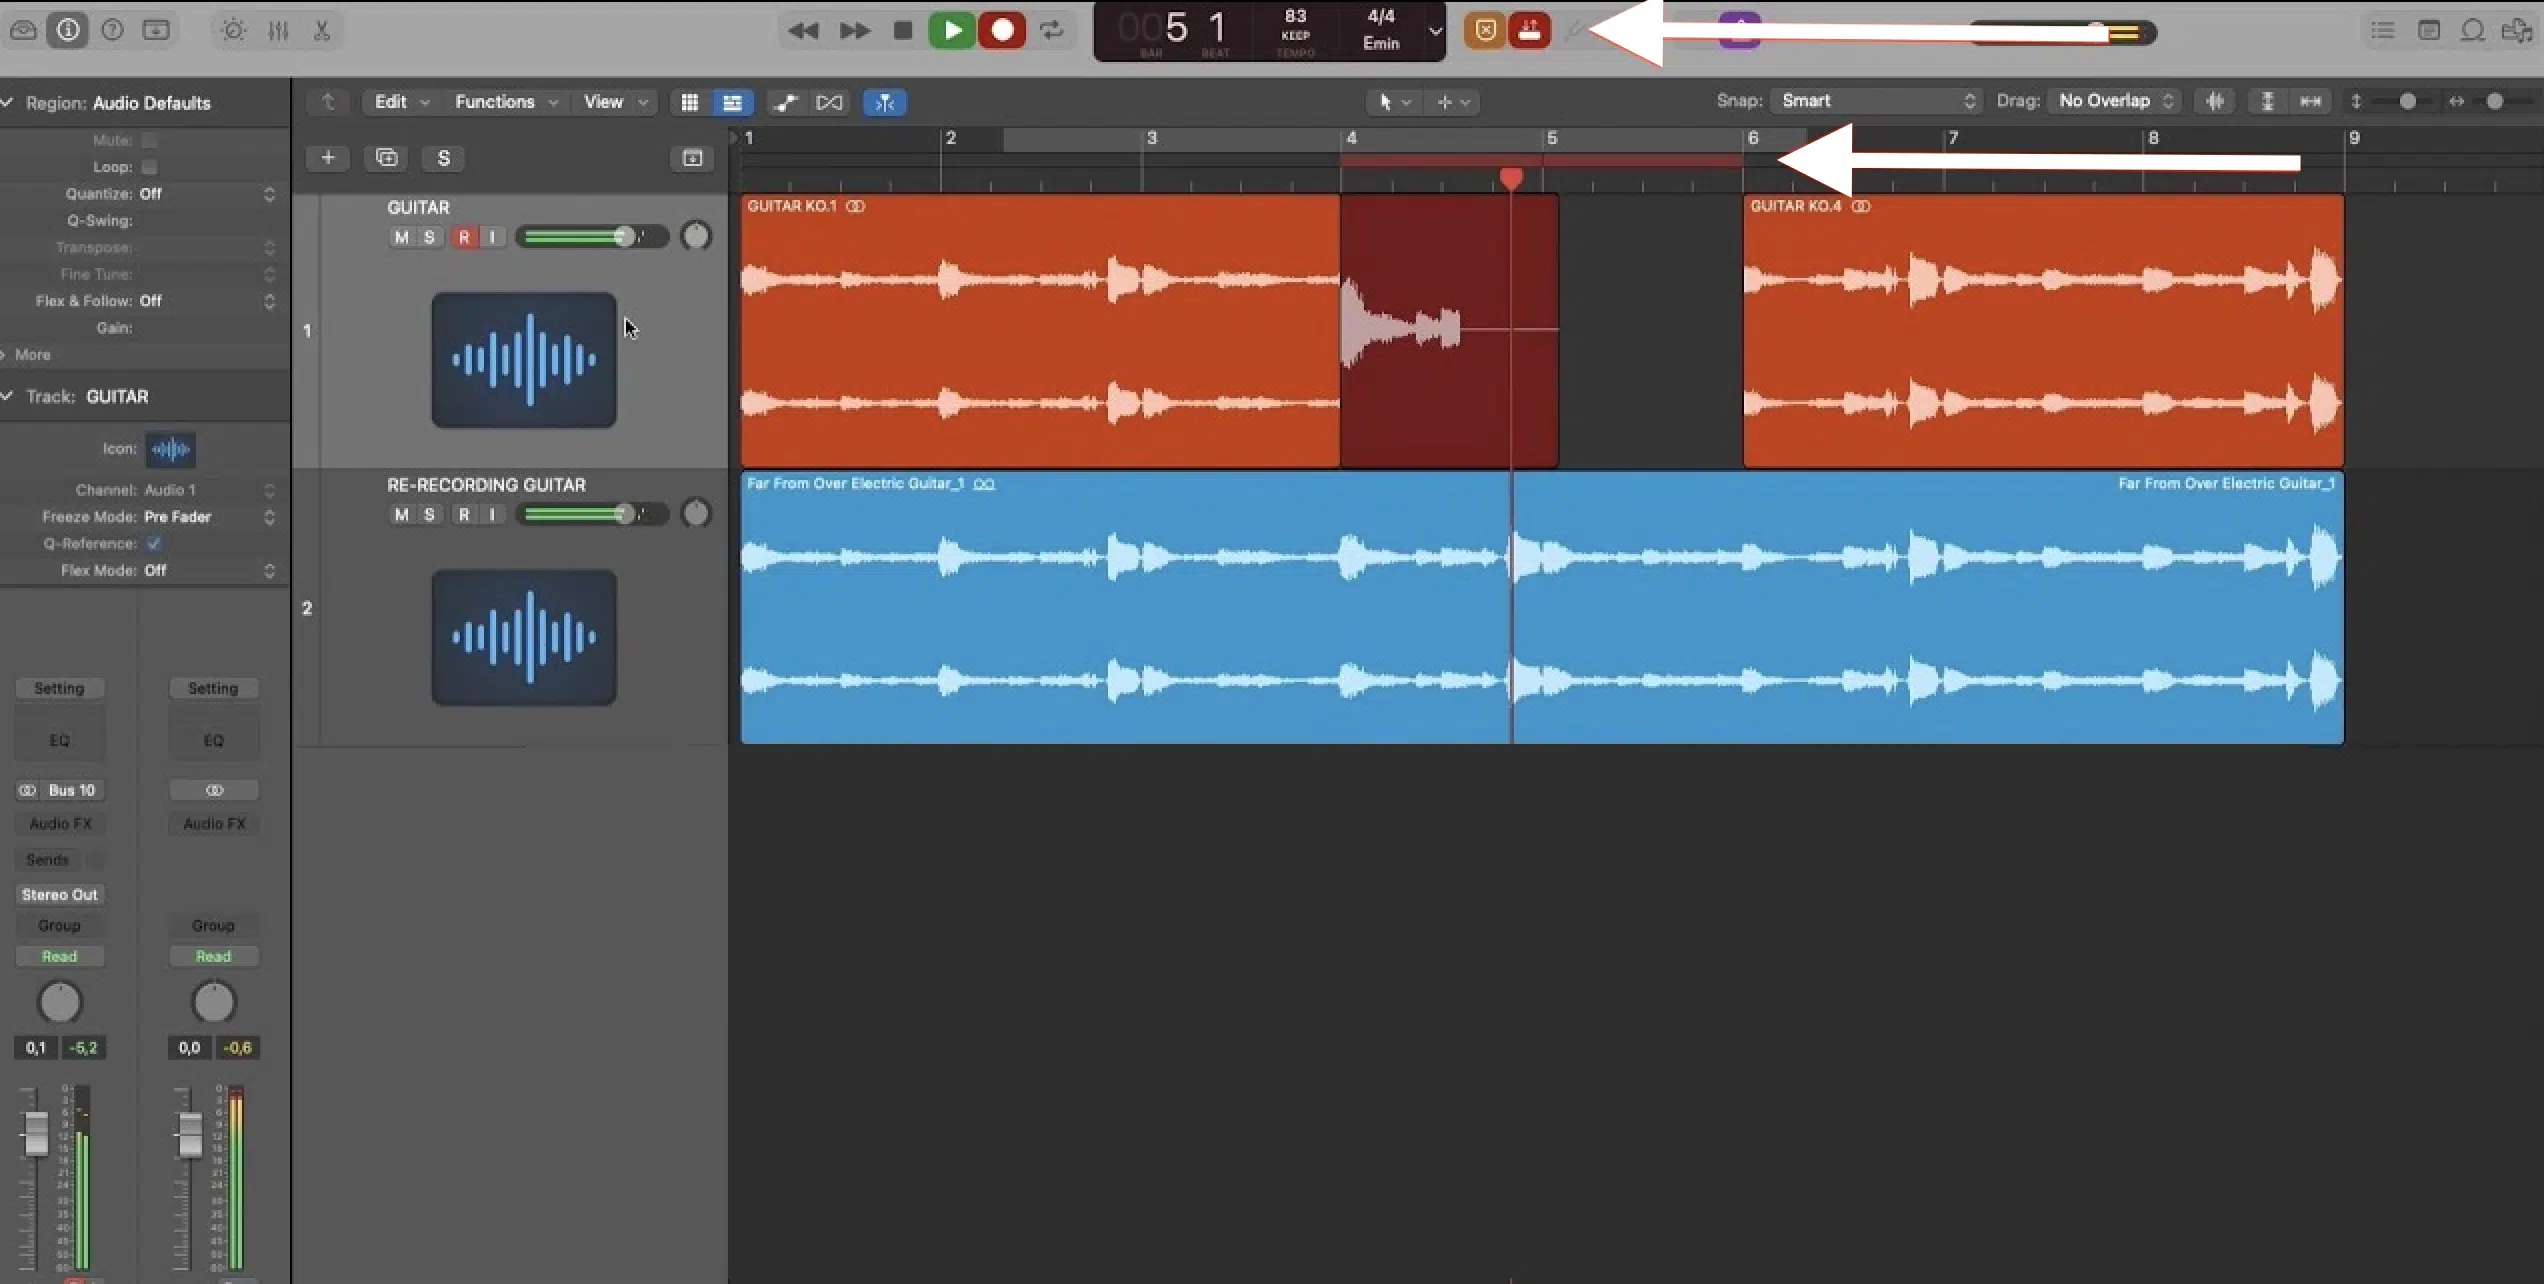Open the Library icon in control bar

tap(23, 30)
